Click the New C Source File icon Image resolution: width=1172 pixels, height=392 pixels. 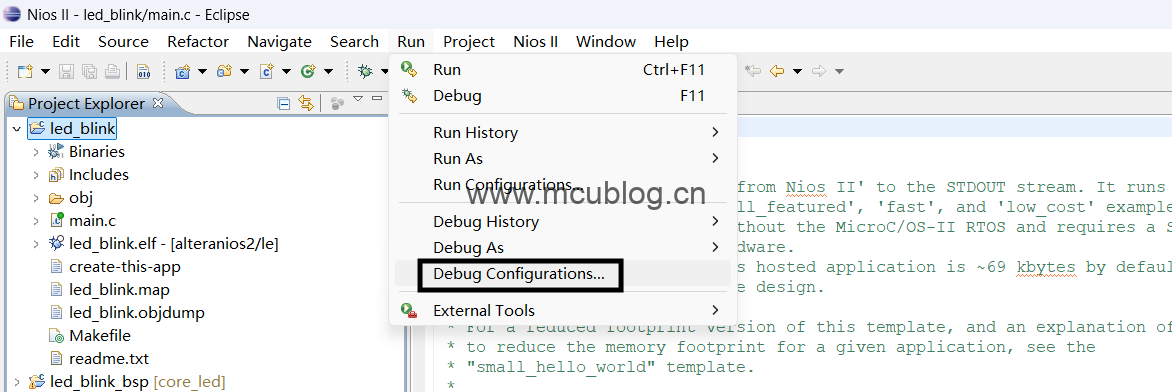[265, 72]
